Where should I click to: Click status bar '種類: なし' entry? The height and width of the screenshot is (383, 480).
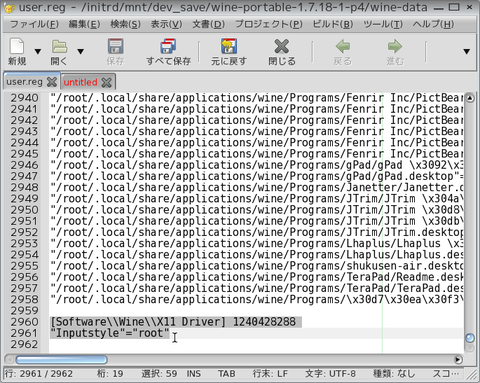(394, 374)
